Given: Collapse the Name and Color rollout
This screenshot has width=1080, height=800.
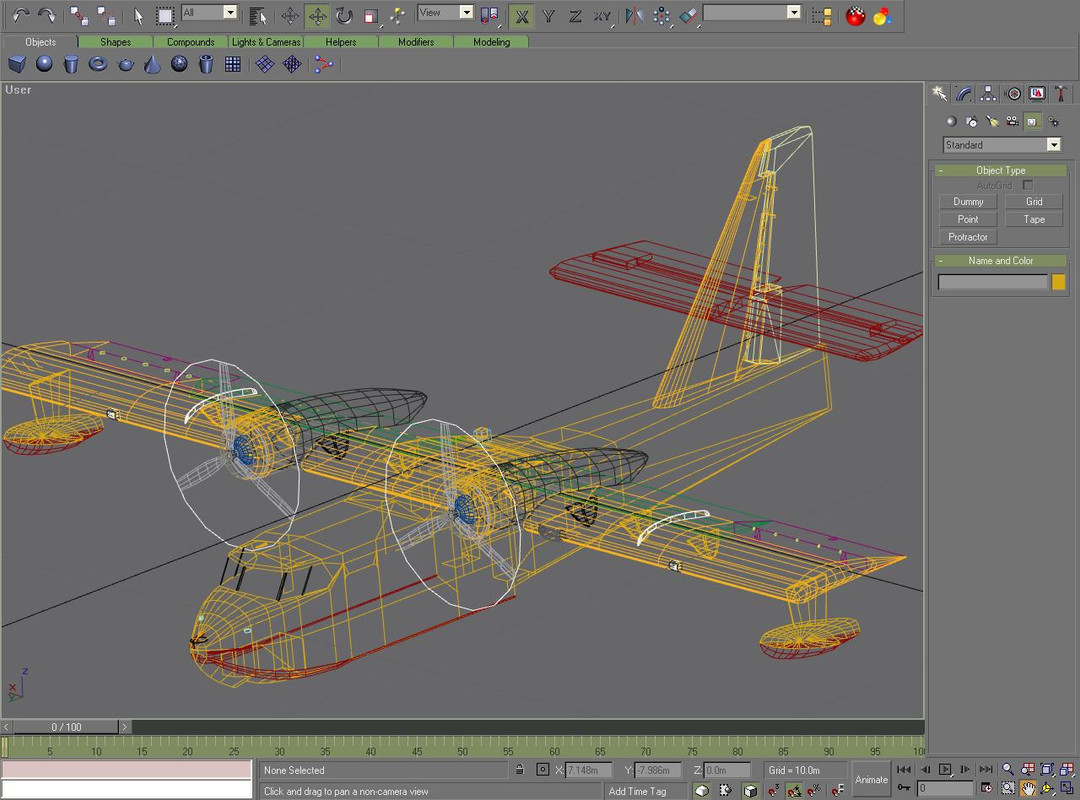Looking at the screenshot, I should coord(1000,260).
